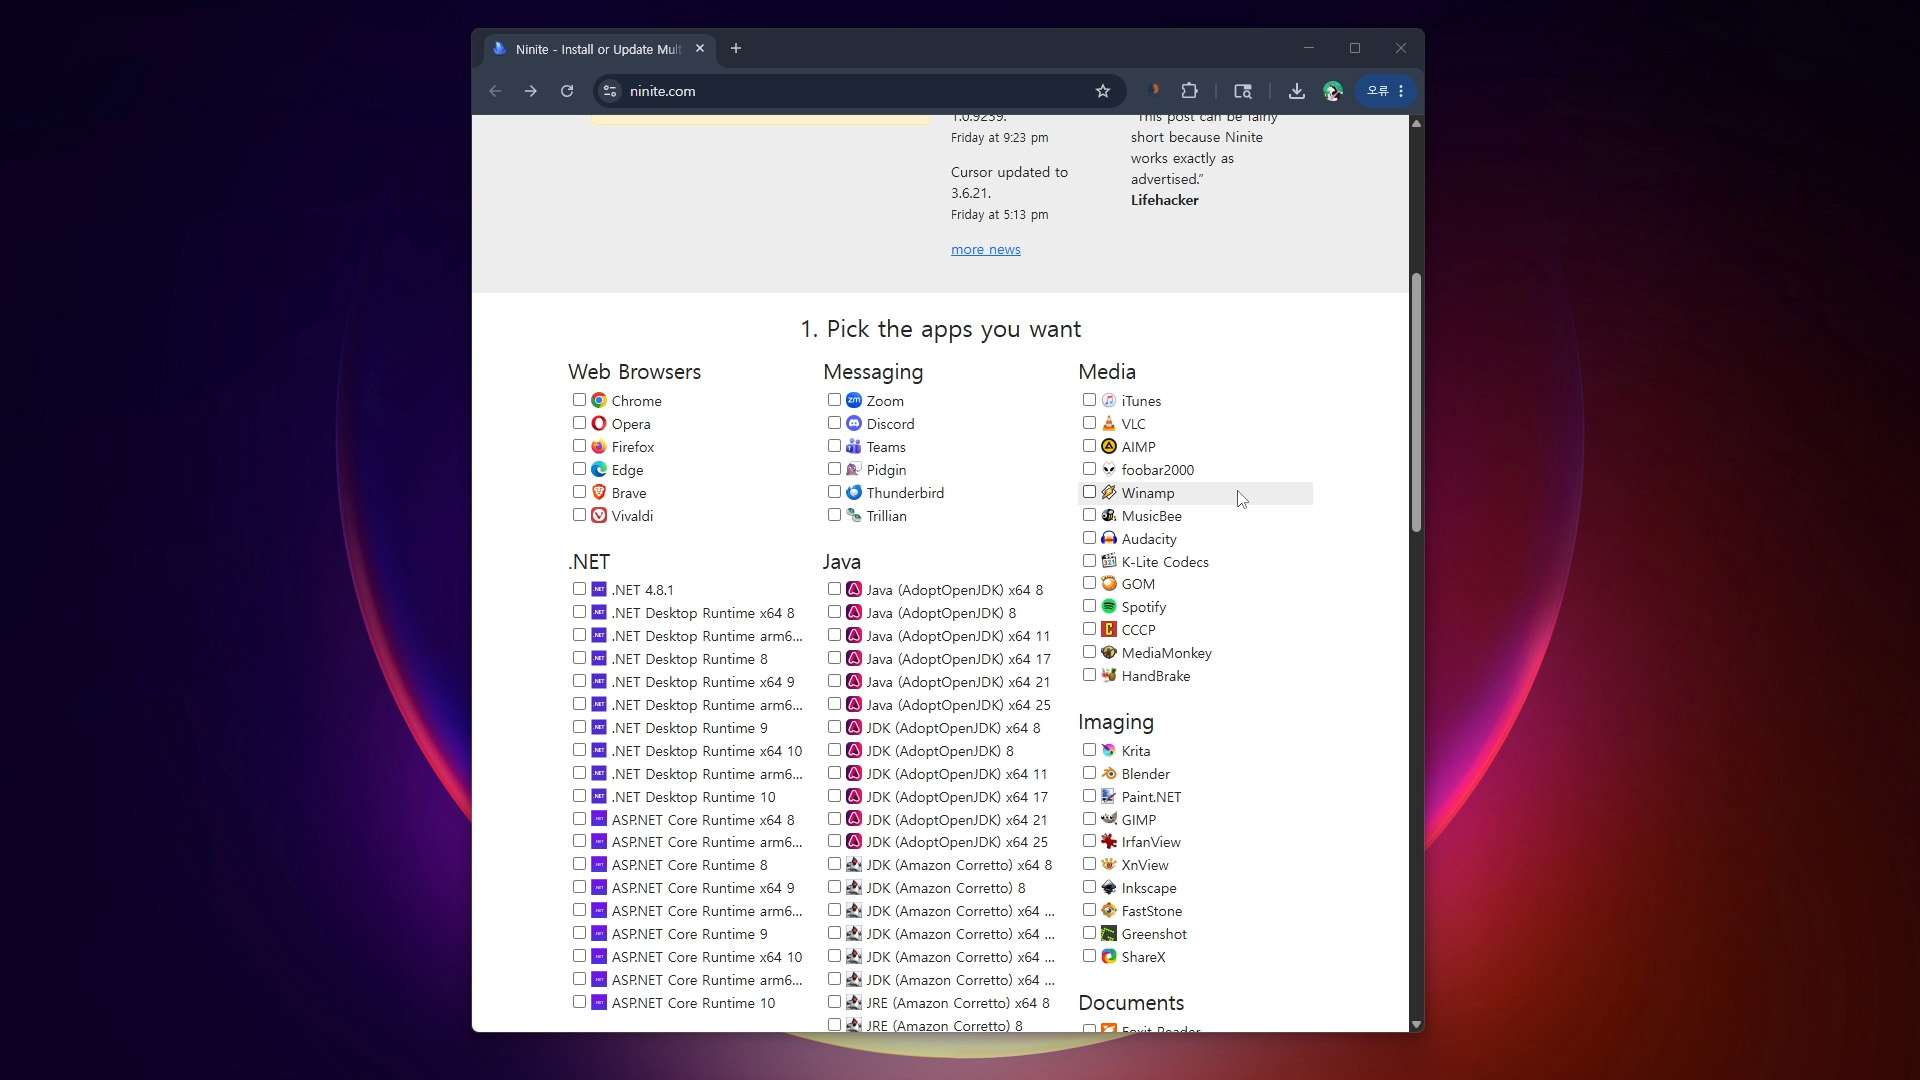This screenshot has width=1920, height=1080.
Task: Open the 'more news' link
Action: click(x=986, y=249)
